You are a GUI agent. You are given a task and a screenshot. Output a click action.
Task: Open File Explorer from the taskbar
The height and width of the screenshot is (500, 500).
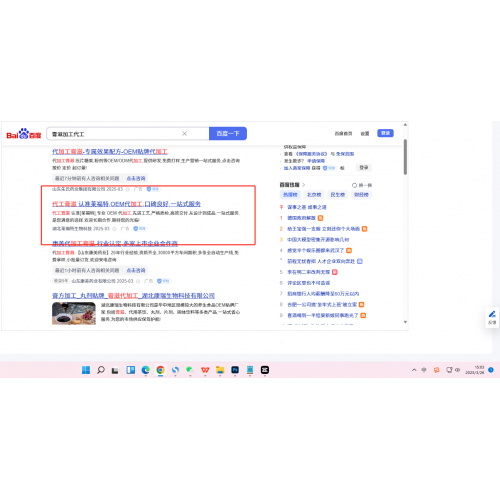(x=220, y=370)
